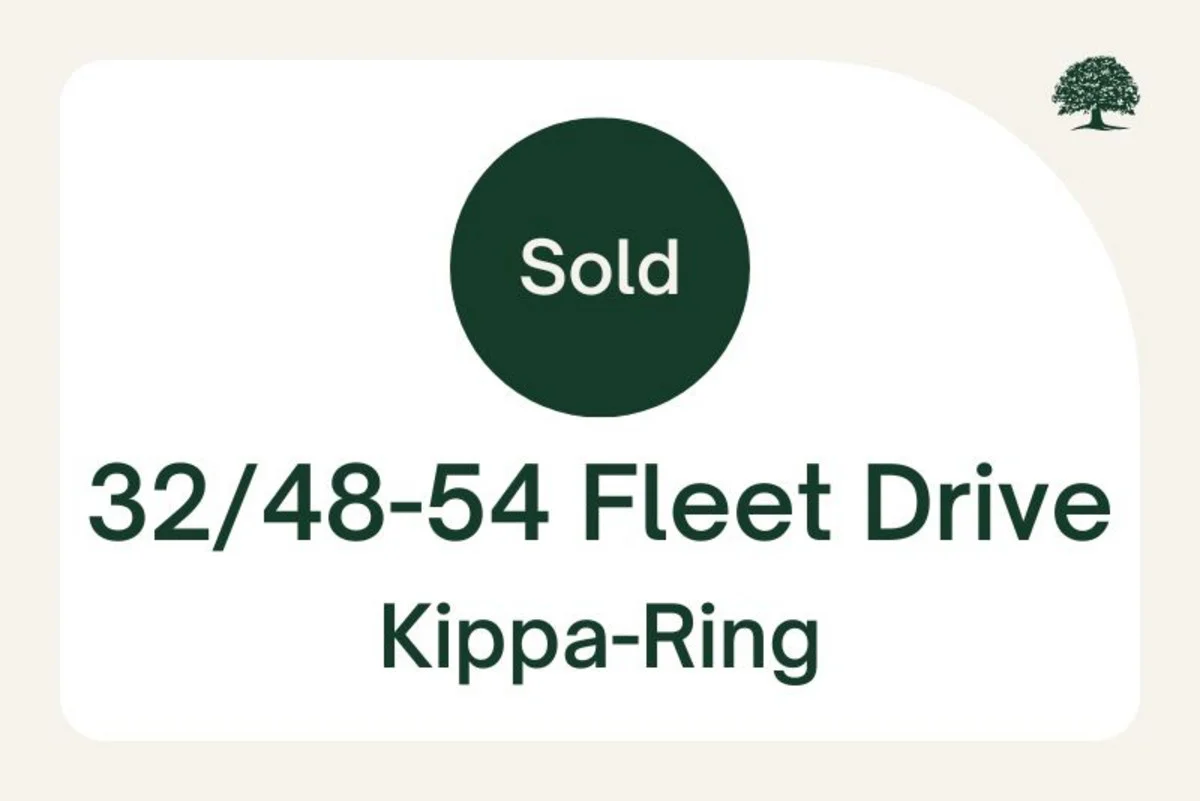Click the tree logo's trunk

coord(1097,118)
